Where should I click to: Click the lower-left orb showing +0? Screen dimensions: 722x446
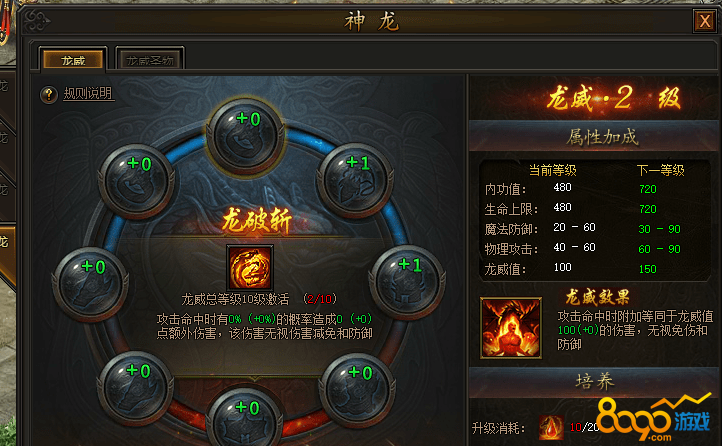pos(135,388)
